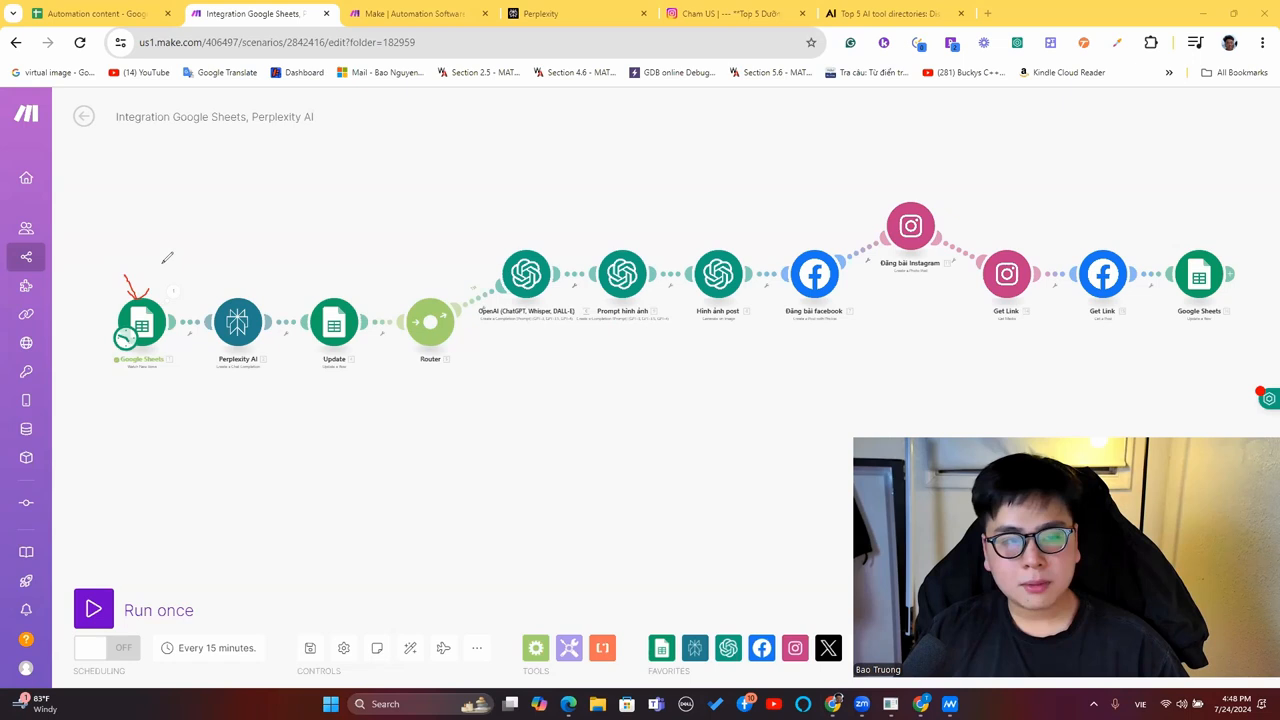
Task: Open Data stores database icon in sidebar
Action: [x=26, y=429]
